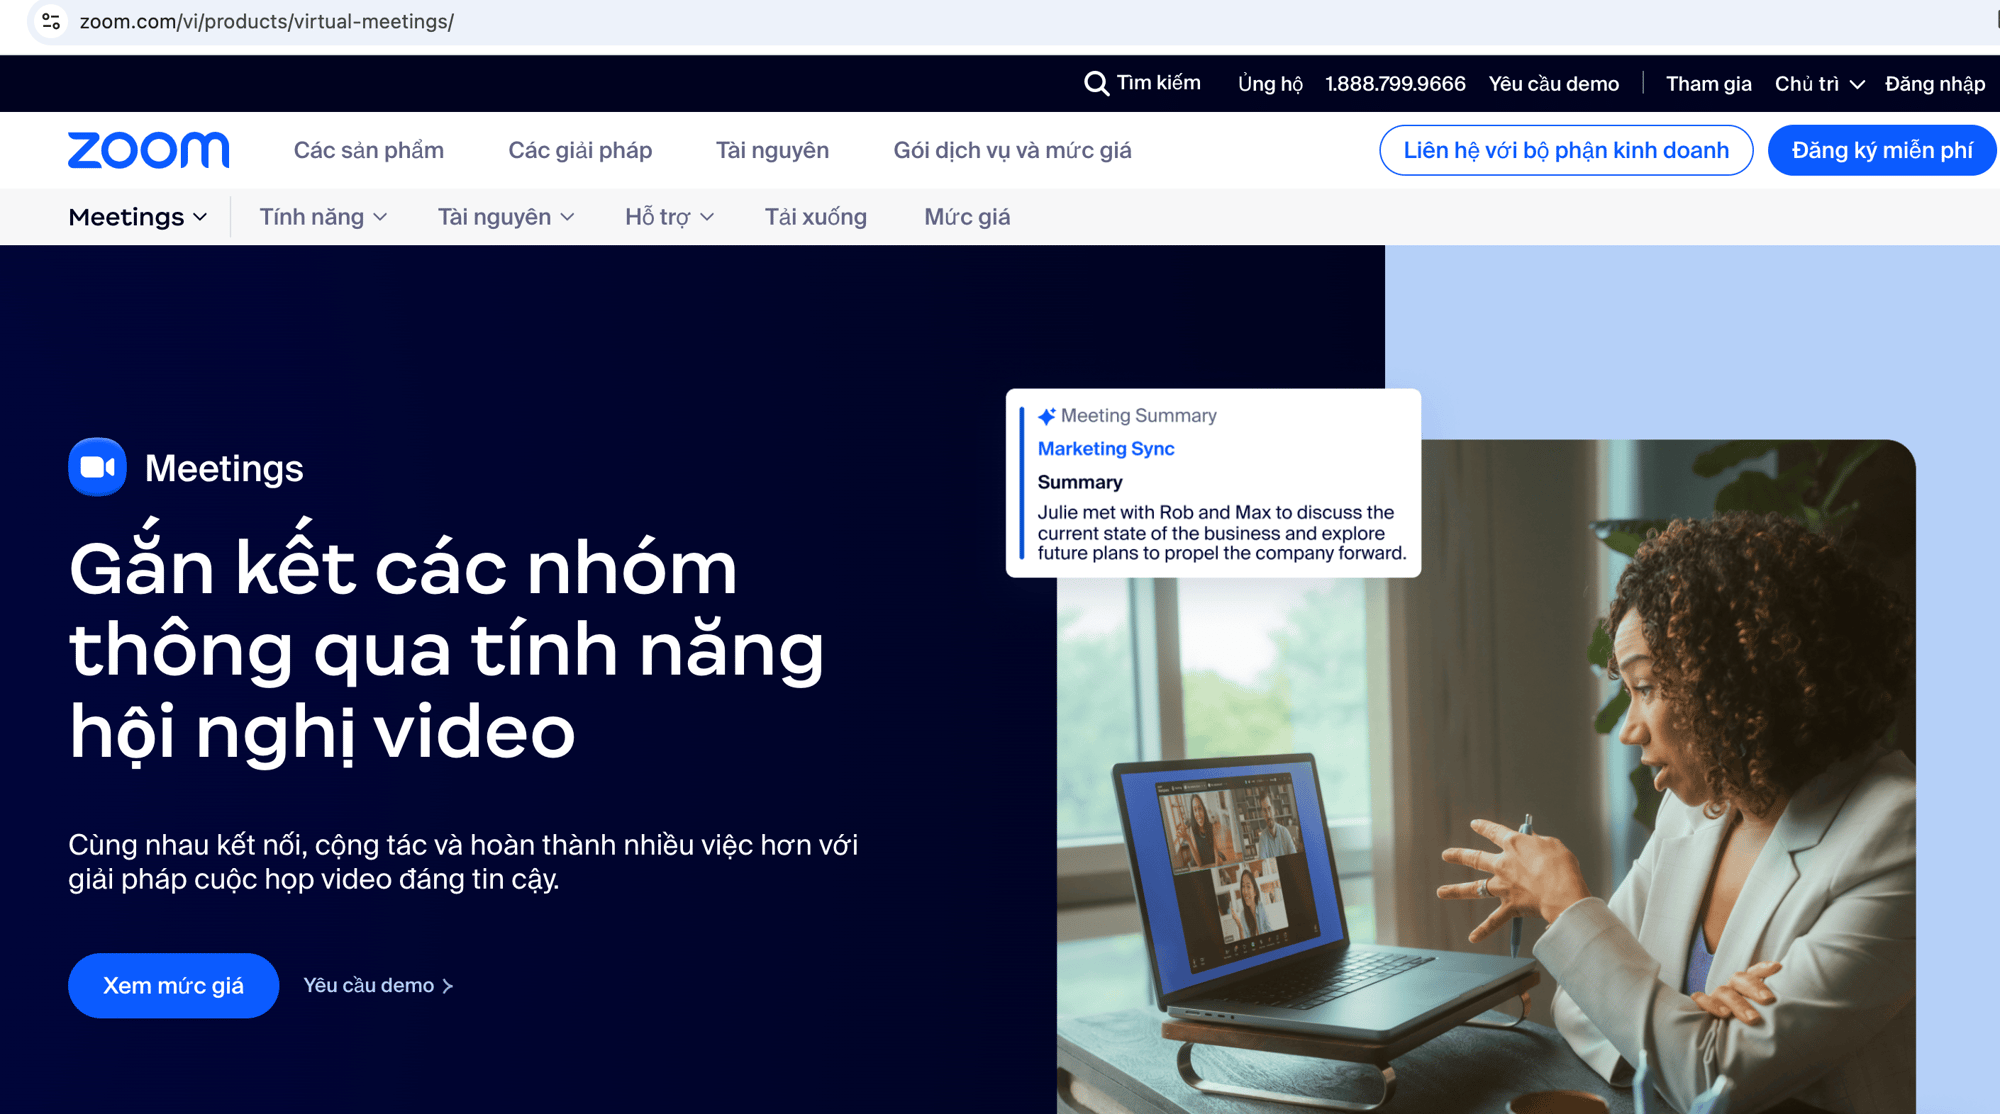Expand the Tính năng submenu
2000x1114 pixels.
[323, 217]
